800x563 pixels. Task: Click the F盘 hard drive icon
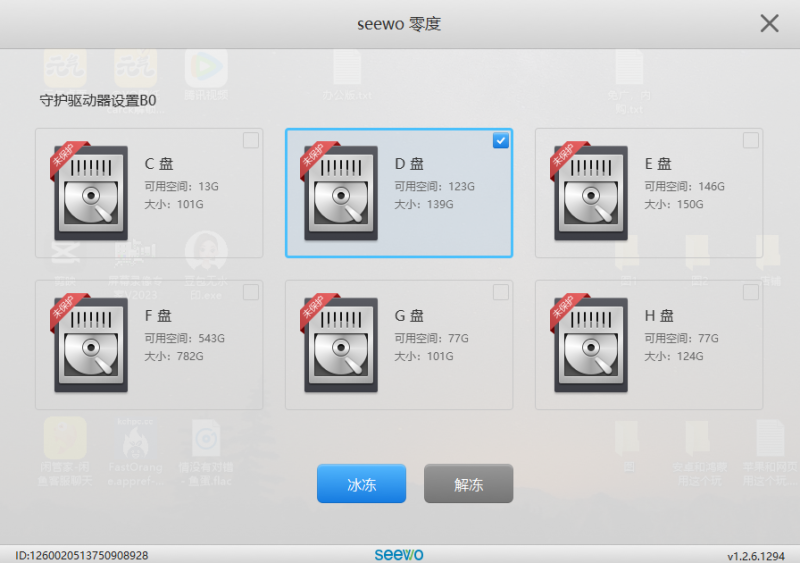click(88, 345)
